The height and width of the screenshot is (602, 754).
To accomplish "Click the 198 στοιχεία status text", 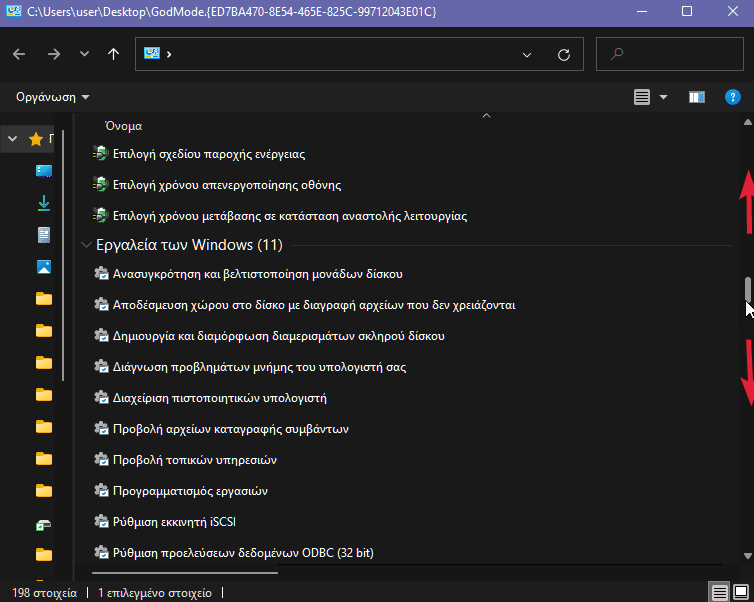I will (x=44, y=593).
